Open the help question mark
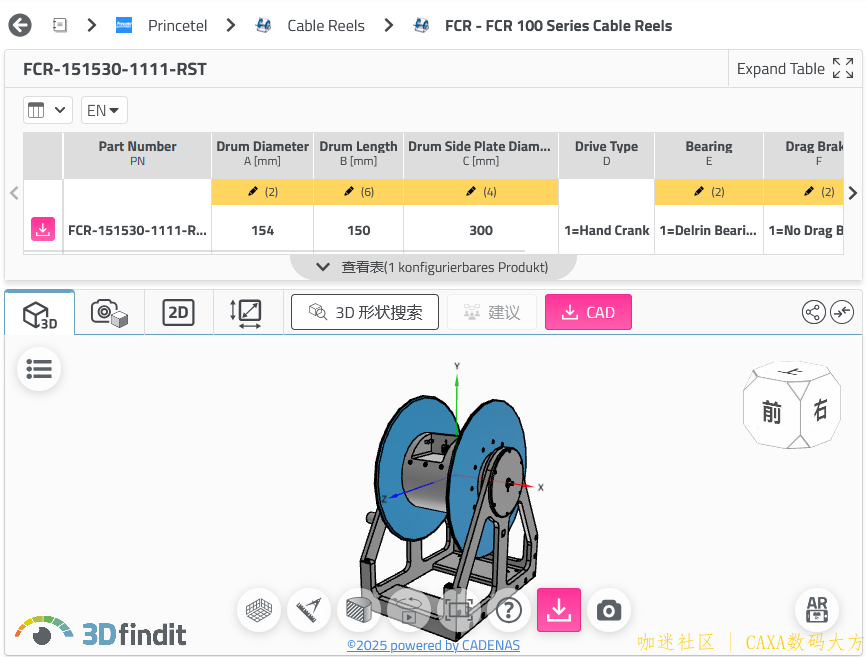This screenshot has height=657, width=867. pos(509,611)
